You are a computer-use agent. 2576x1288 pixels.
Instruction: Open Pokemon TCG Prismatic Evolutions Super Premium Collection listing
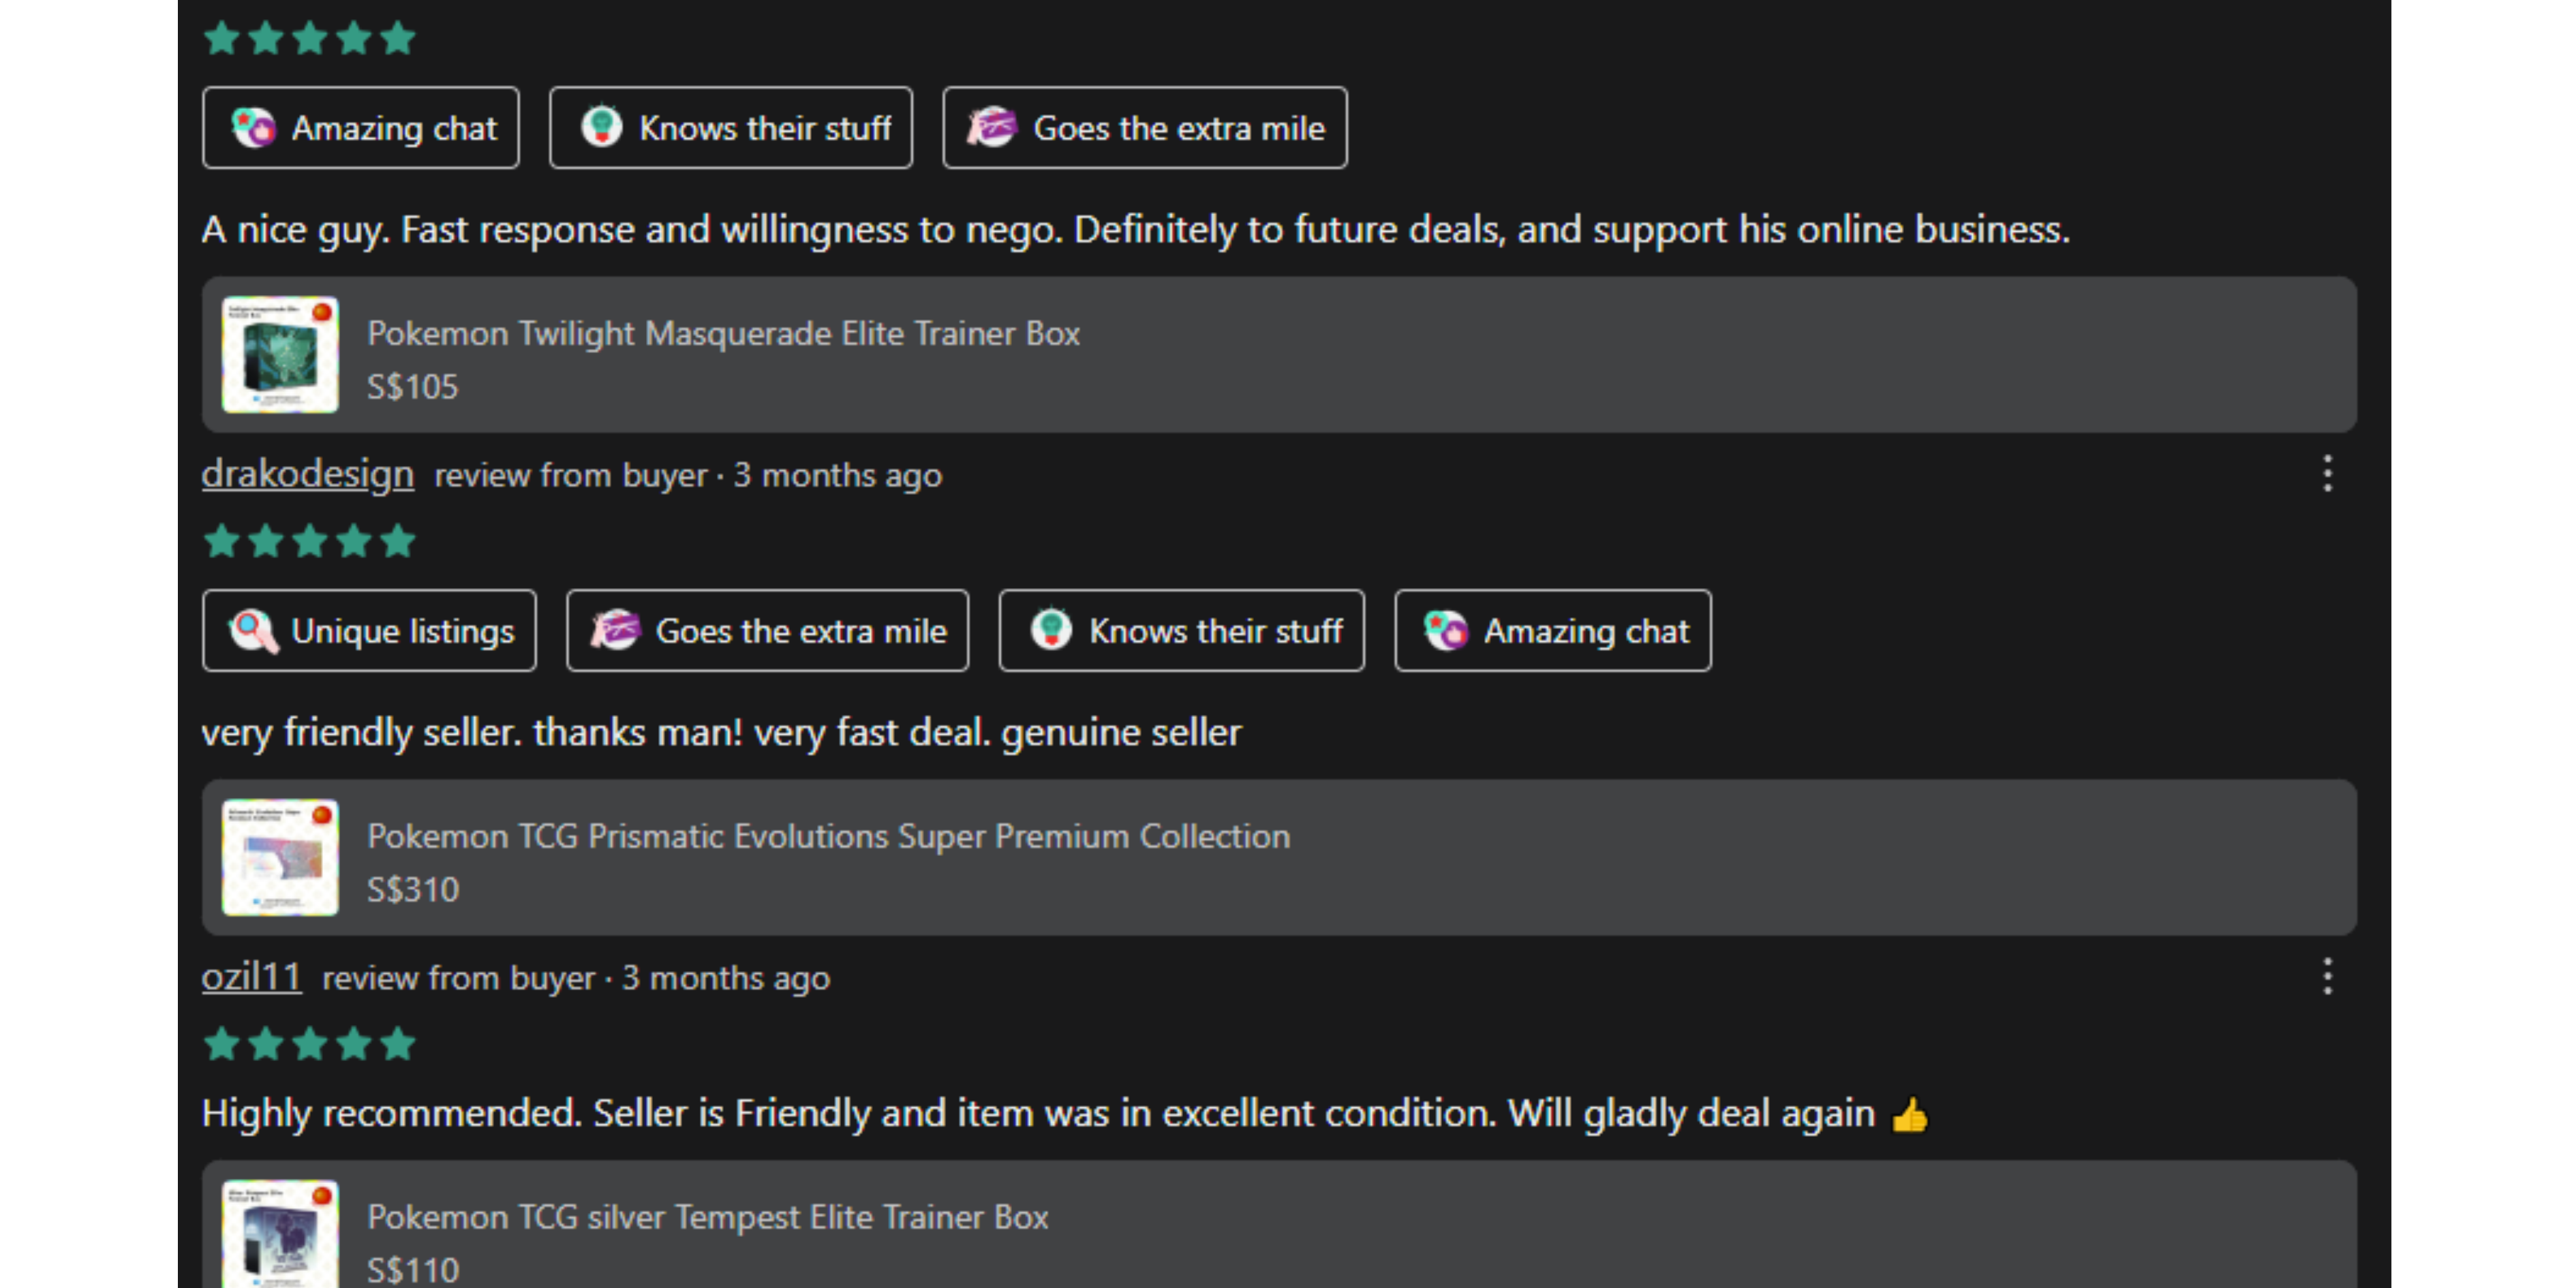[x=828, y=836]
